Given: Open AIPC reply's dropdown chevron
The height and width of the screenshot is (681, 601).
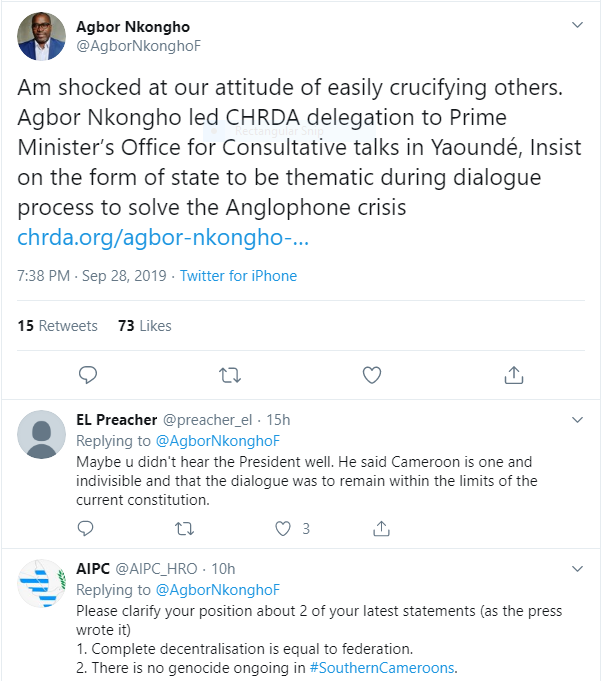Looking at the screenshot, I should (577, 568).
